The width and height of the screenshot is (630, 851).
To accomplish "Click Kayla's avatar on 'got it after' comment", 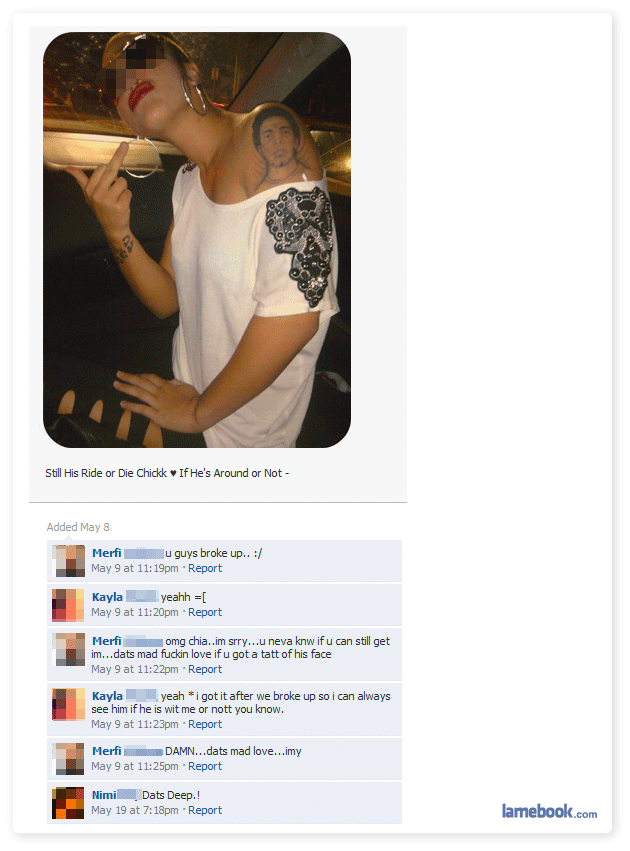I will [x=68, y=704].
